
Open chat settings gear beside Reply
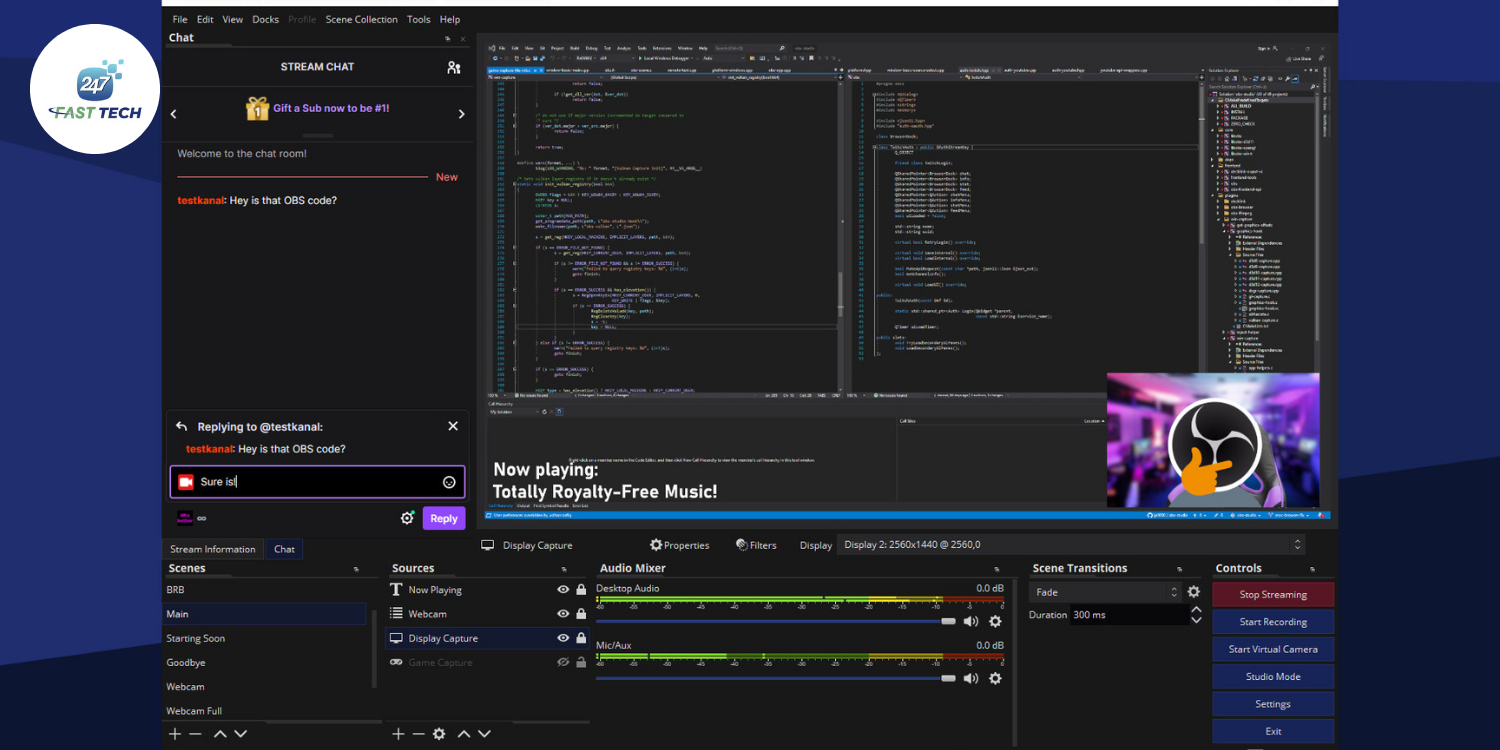407,518
